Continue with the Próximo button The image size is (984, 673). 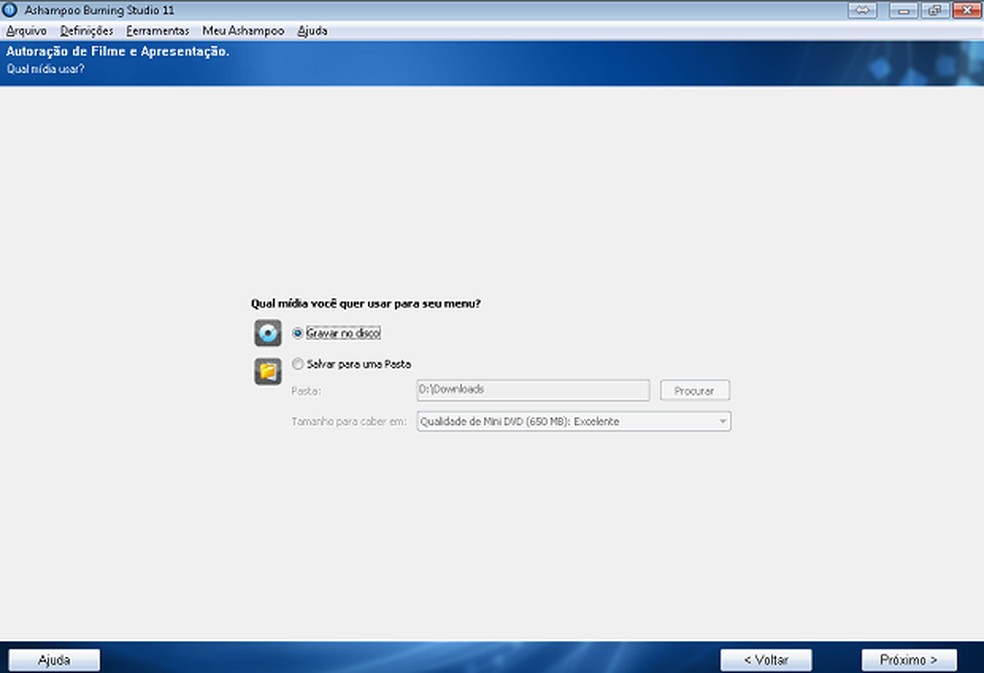click(909, 660)
